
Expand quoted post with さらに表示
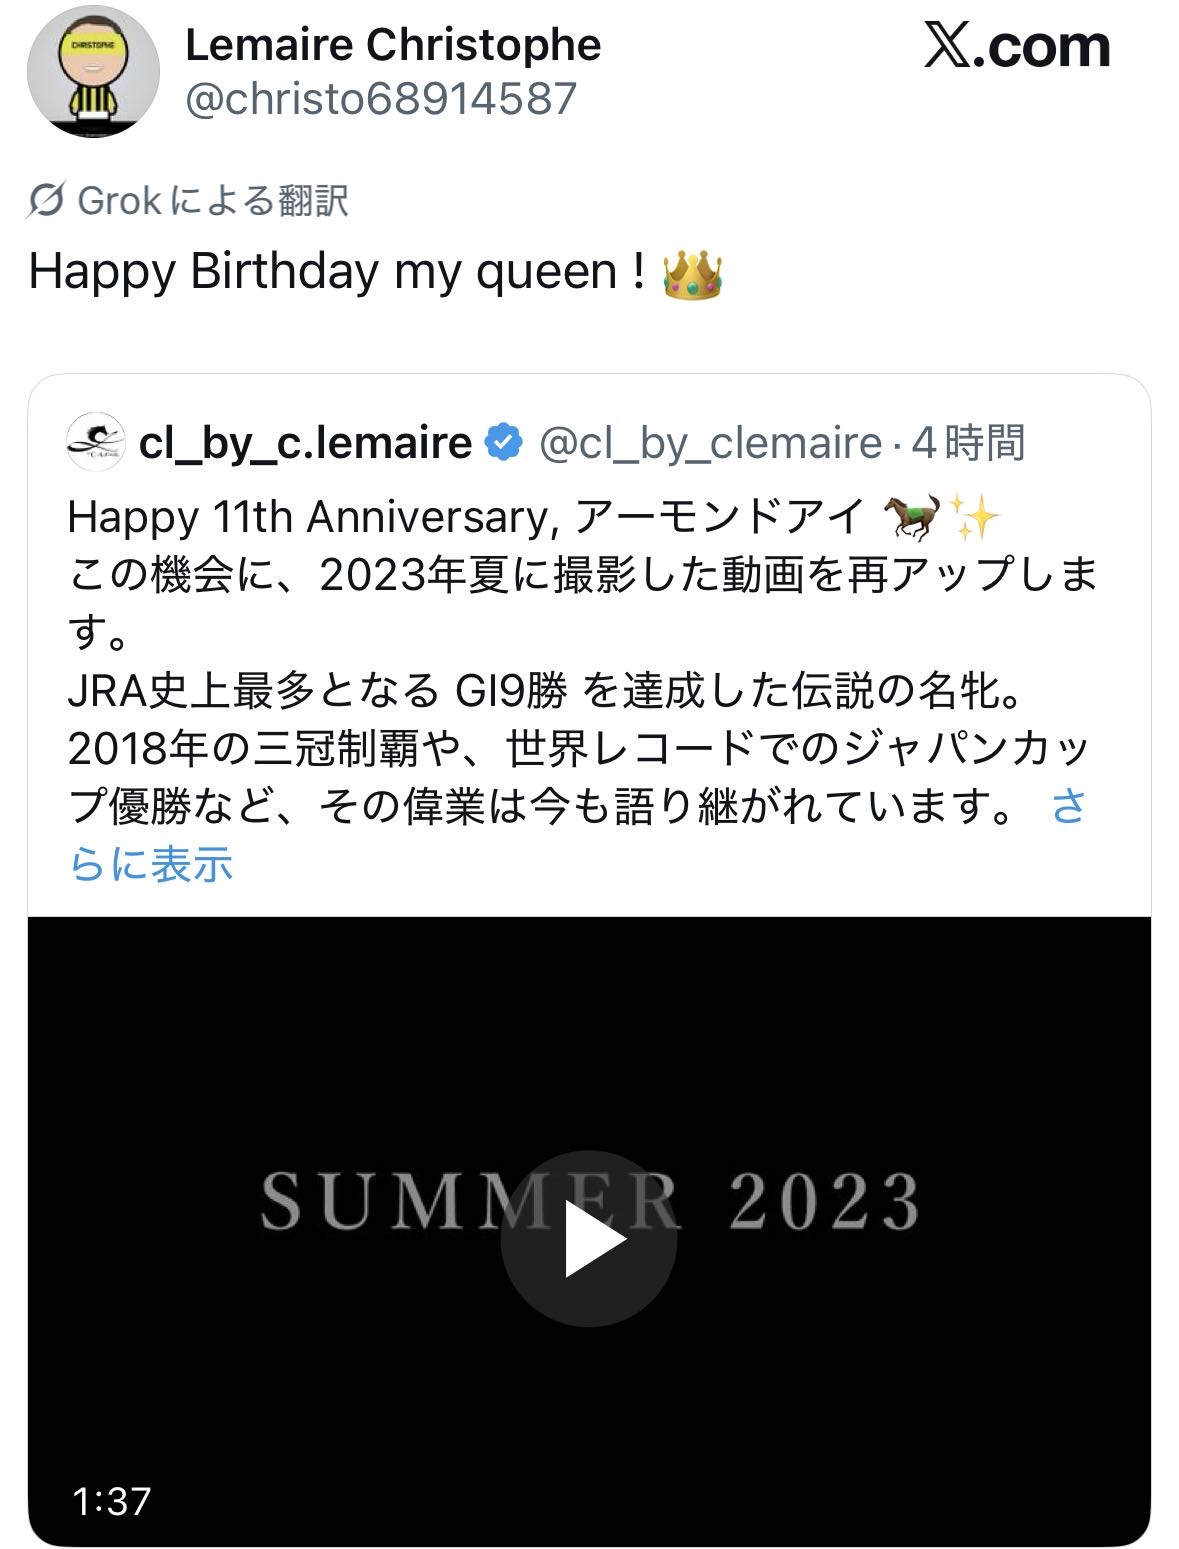tap(150, 864)
